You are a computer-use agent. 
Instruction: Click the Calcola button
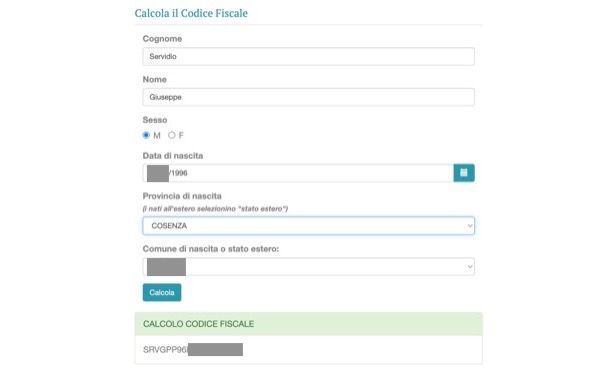[x=162, y=292]
